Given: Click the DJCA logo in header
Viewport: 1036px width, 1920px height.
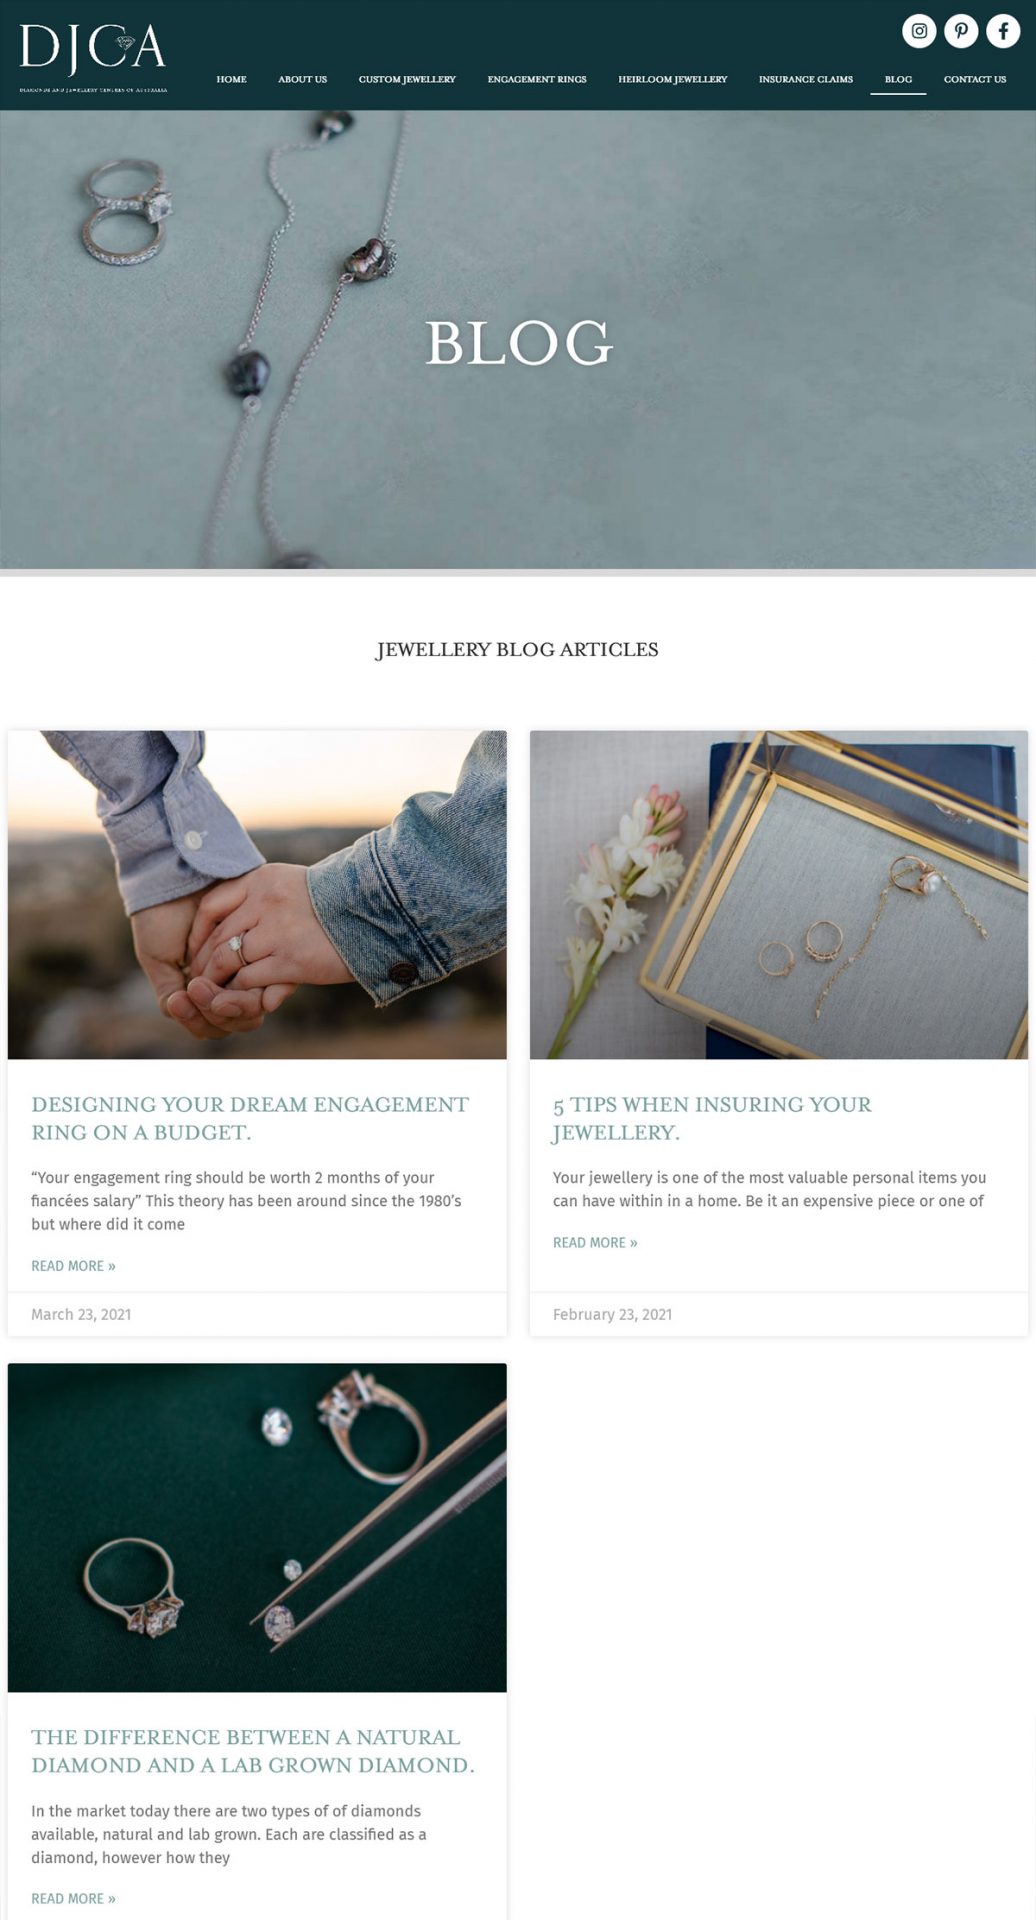Looking at the screenshot, I should 93,57.
